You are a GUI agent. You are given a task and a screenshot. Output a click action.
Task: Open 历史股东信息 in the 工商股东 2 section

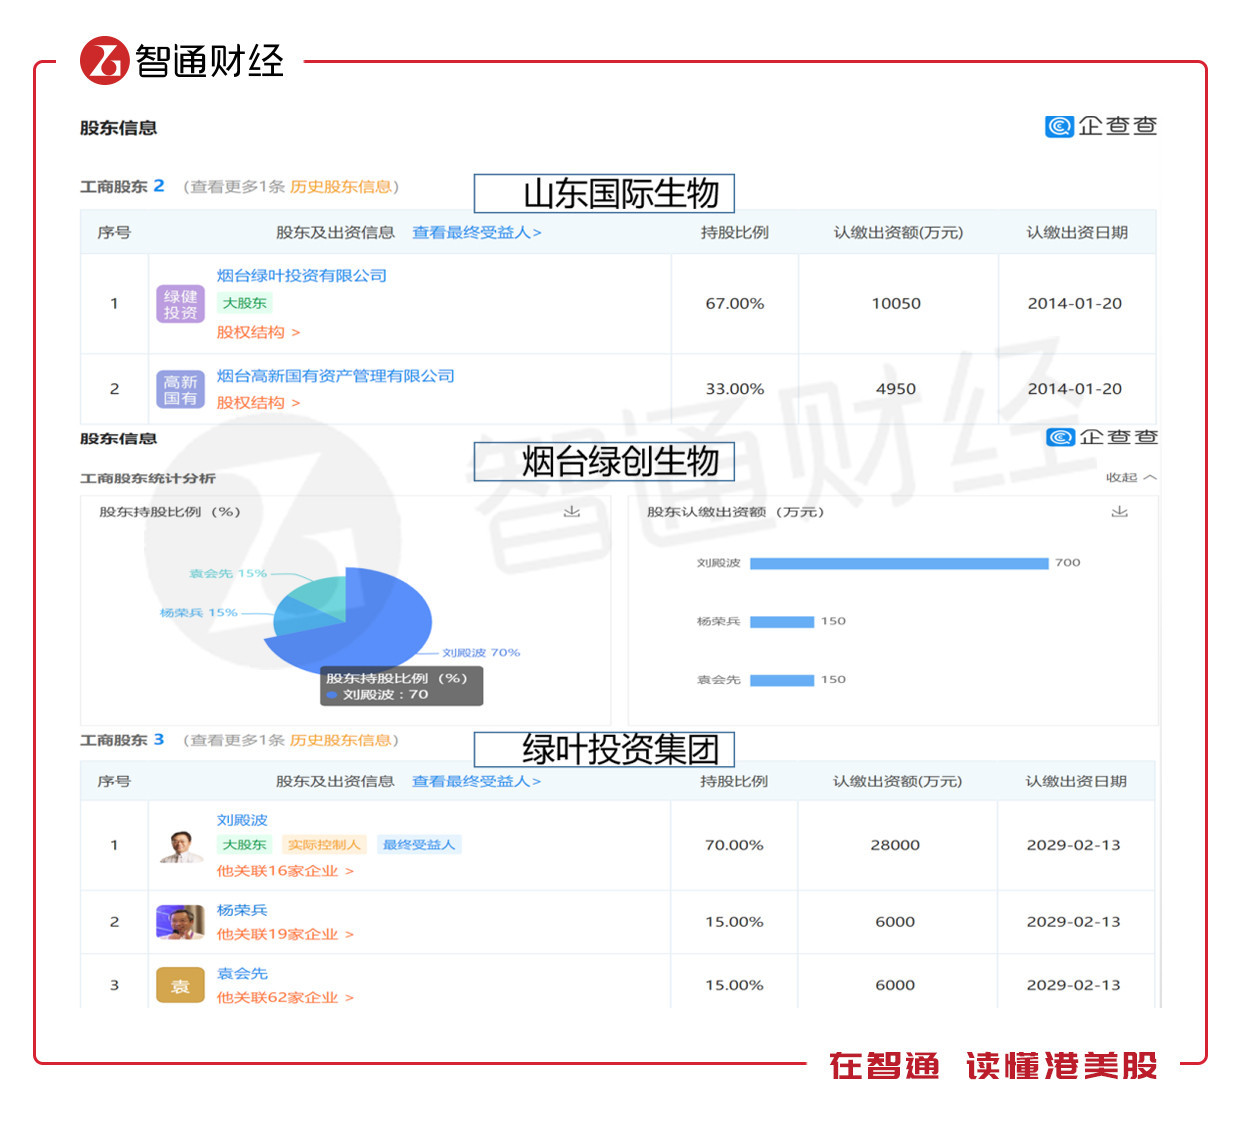(341, 187)
